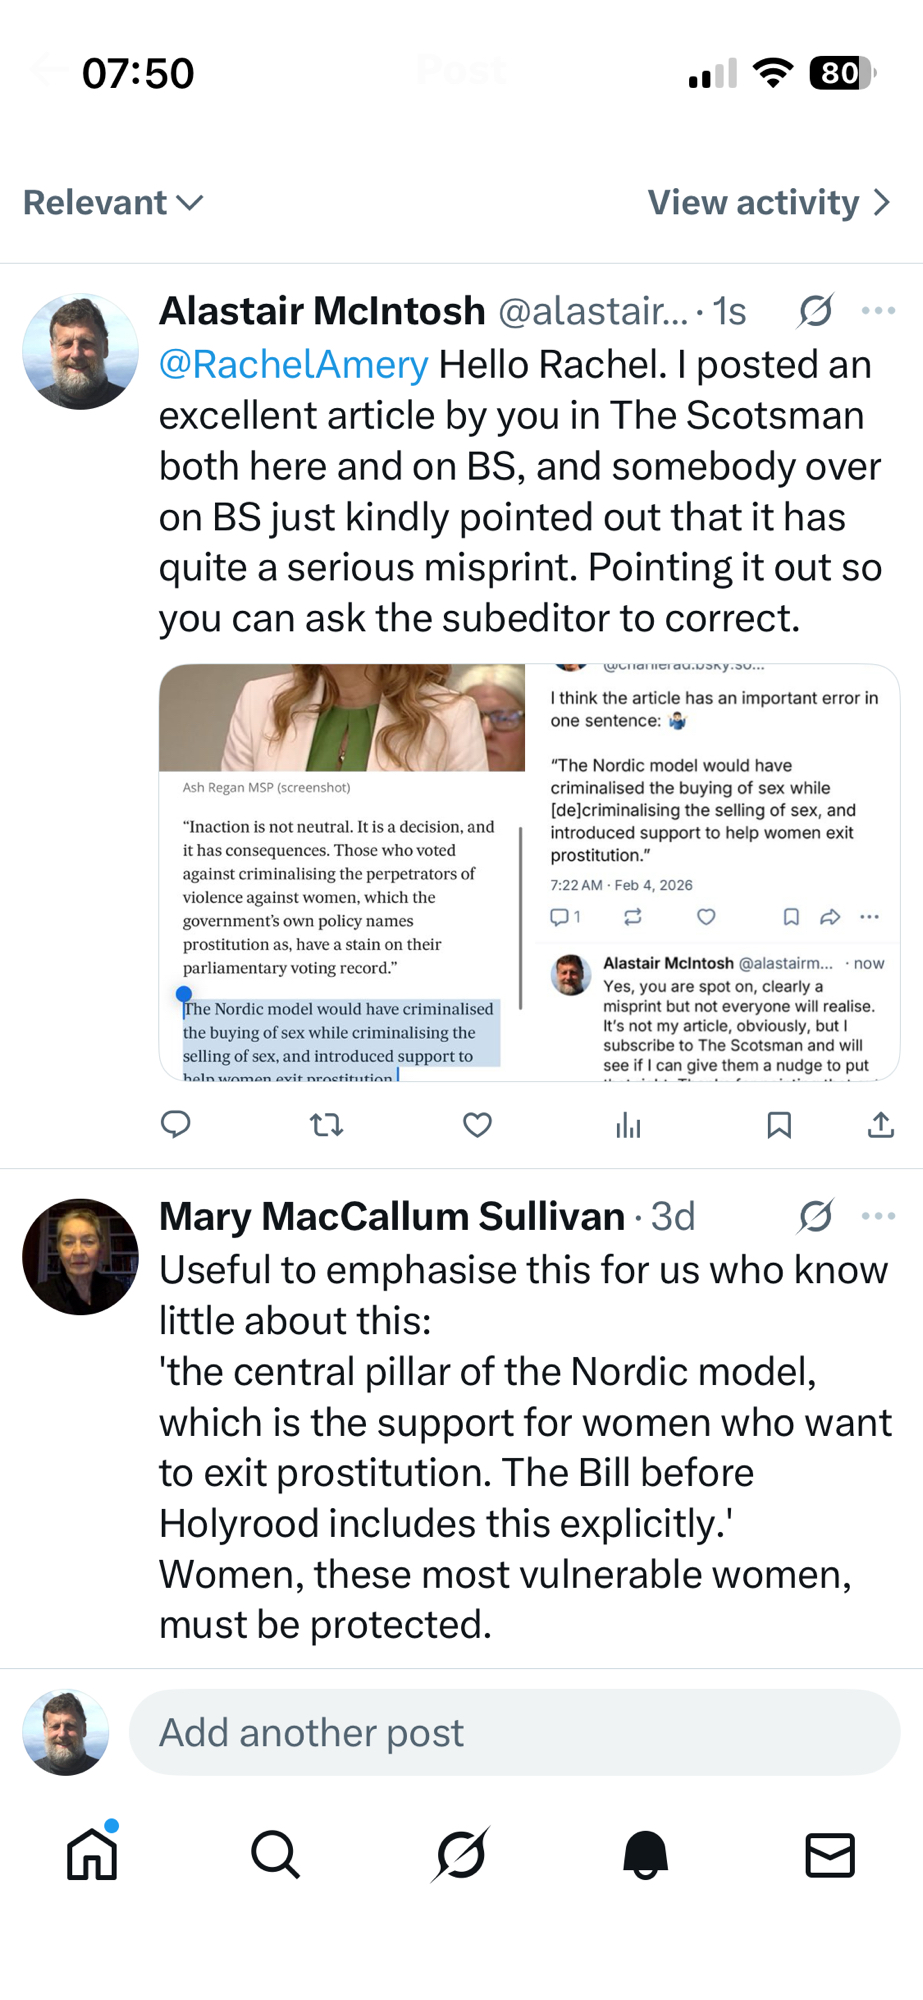This screenshot has width=923, height=2000.
Task: Open the Search tab
Action: pos(275,1855)
